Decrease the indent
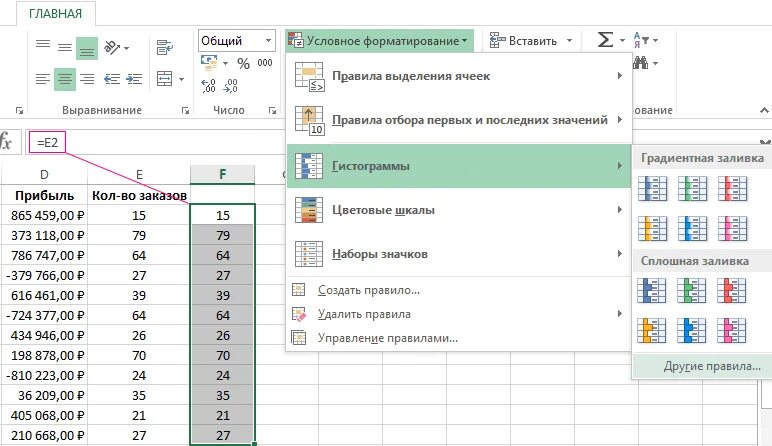 tap(112, 79)
